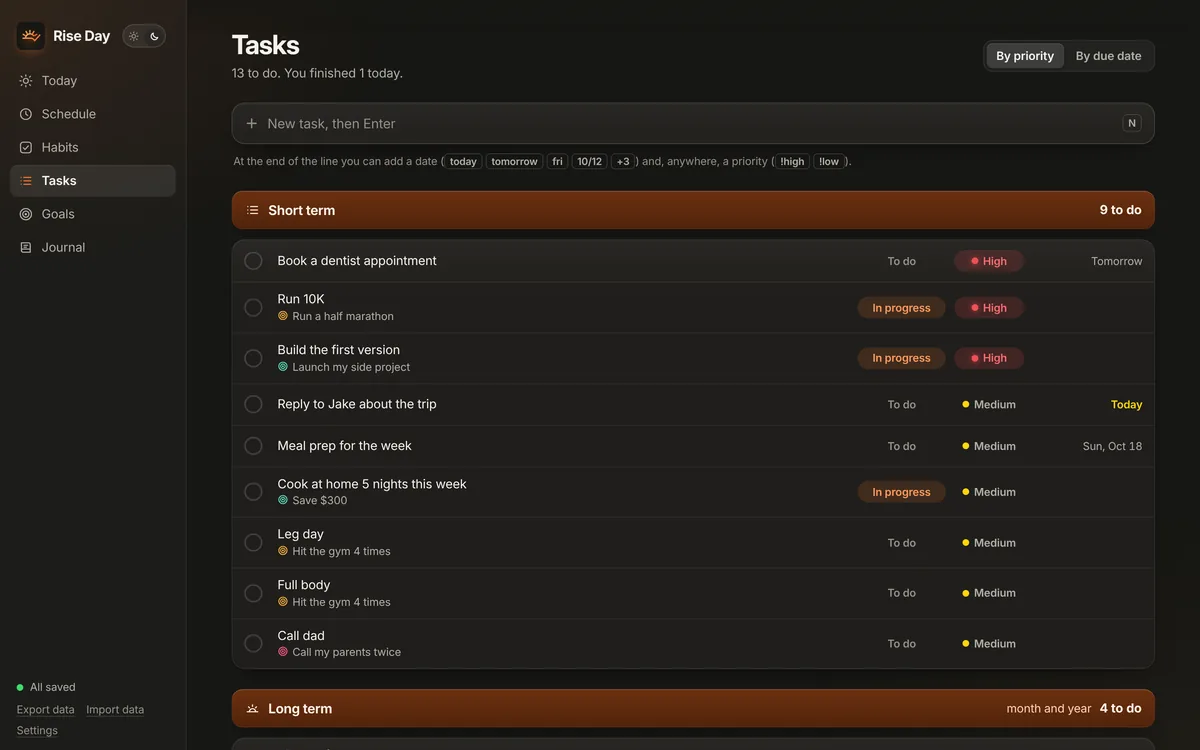Click the 'All saved' status indicator

pyautogui.click(x=46, y=687)
